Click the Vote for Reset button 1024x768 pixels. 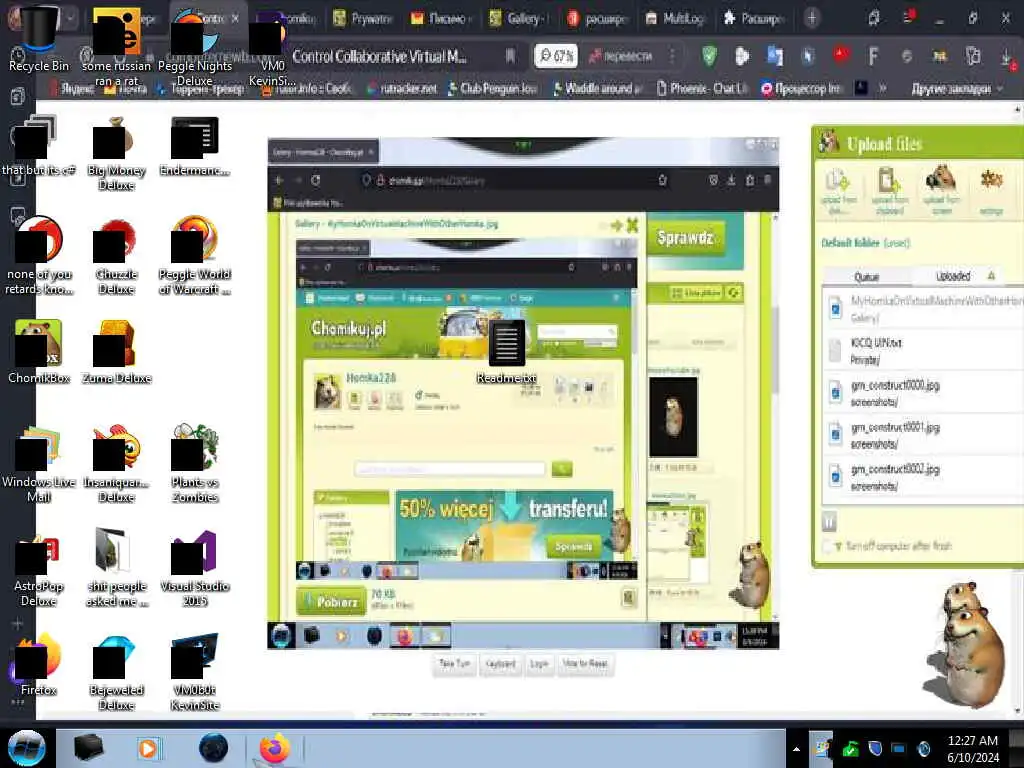(584, 664)
